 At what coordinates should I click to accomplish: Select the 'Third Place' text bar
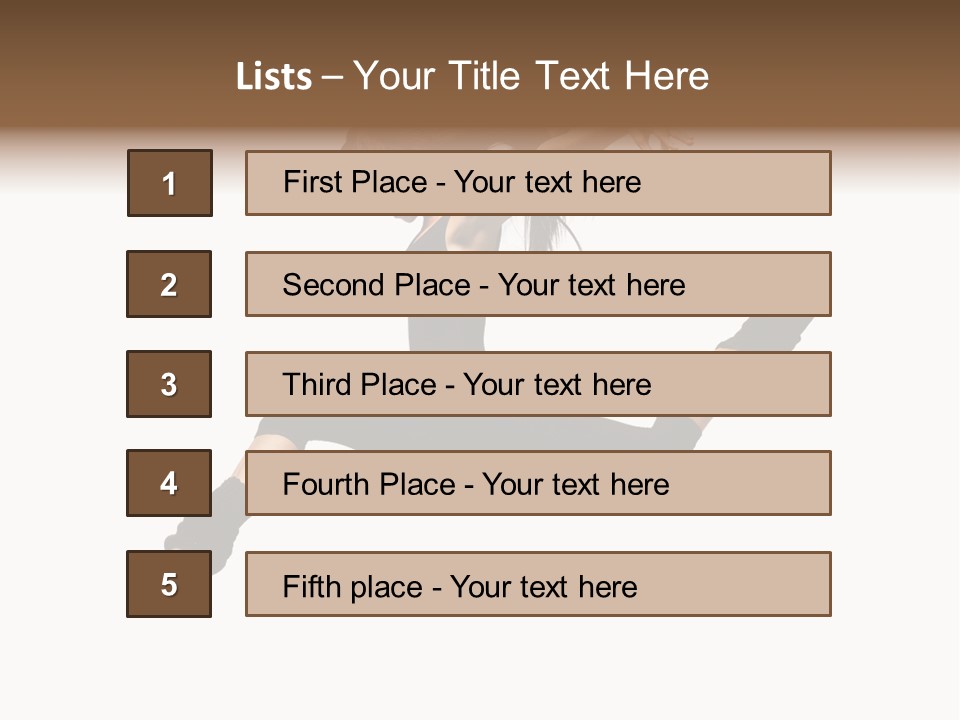click(x=538, y=384)
